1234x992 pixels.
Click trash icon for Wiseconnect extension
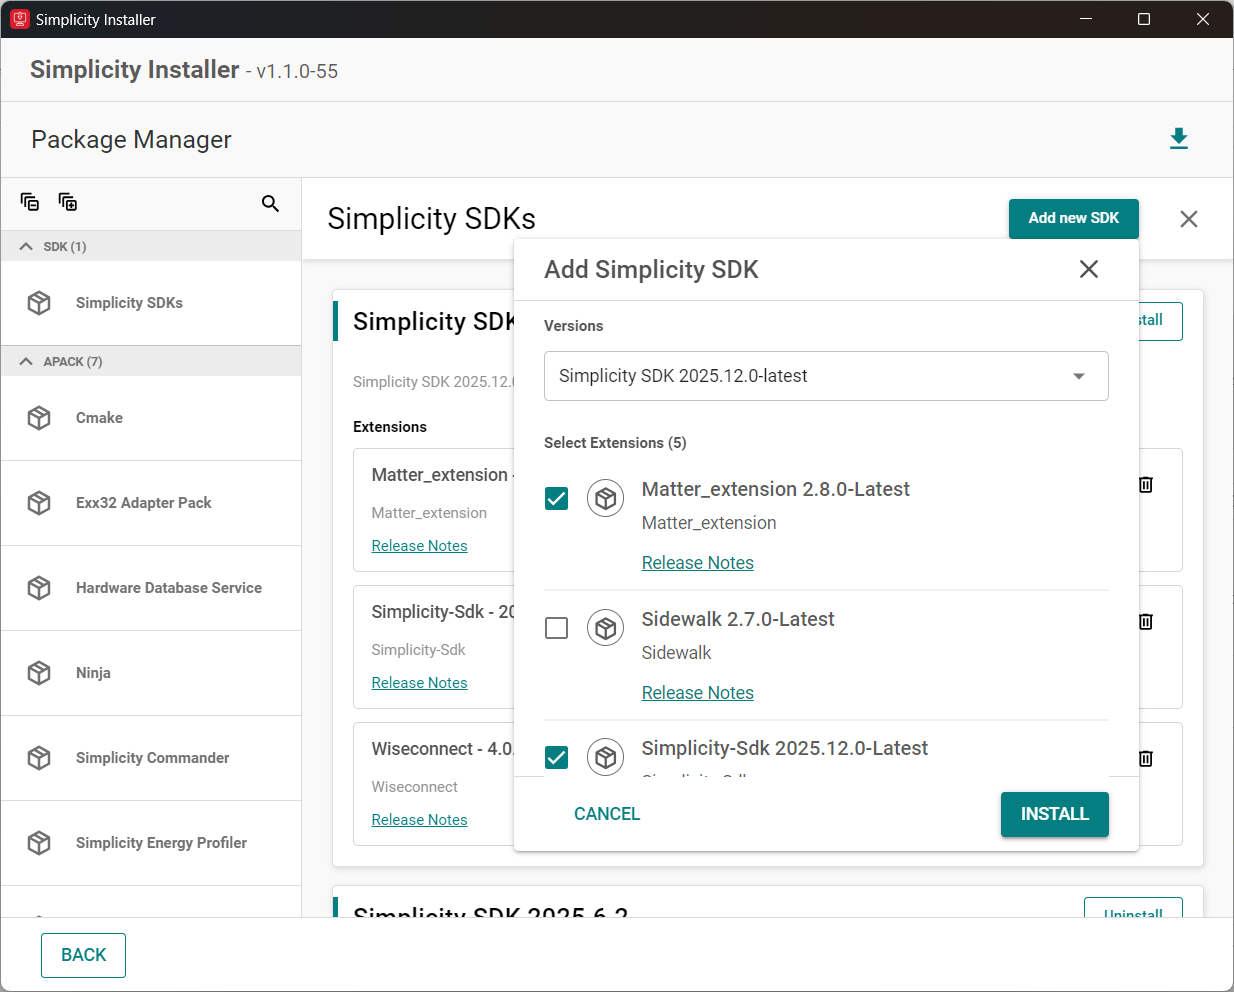click(1146, 759)
